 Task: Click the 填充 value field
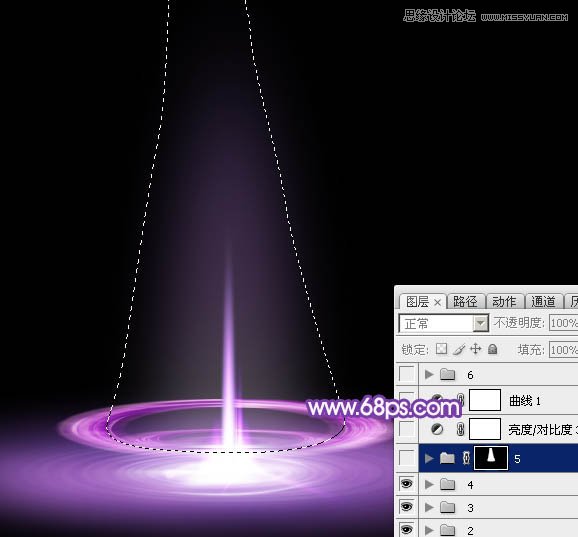click(563, 349)
